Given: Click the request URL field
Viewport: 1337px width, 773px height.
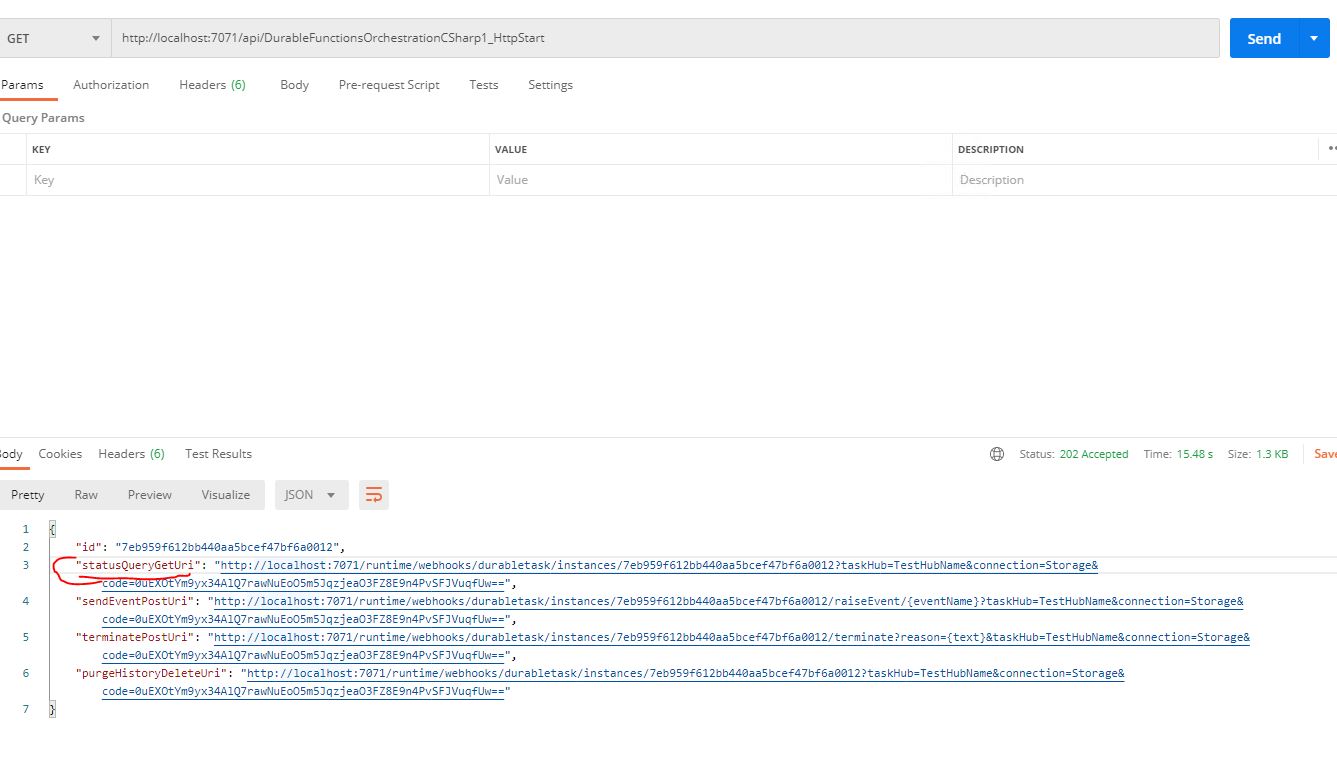Looking at the screenshot, I should pos(665,38).
